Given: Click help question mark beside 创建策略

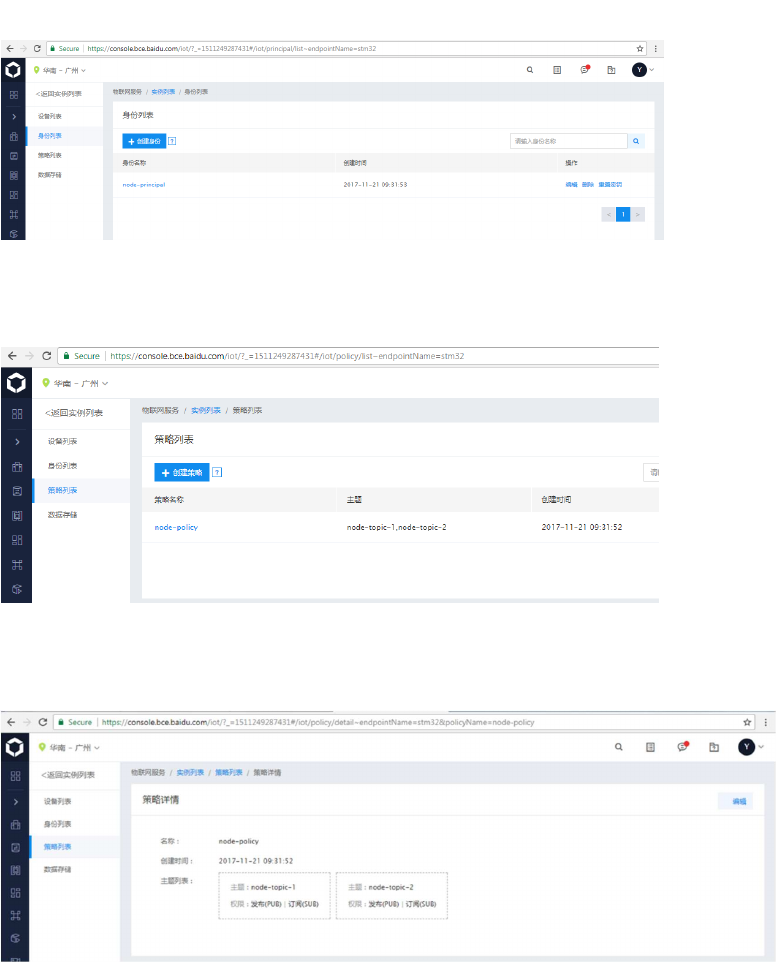Looking at the screenshot, I should coord(217,472).
